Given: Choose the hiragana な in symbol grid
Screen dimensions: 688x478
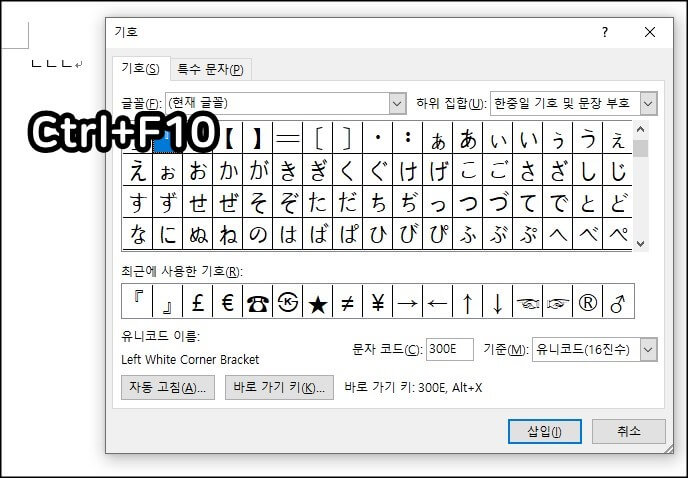Looking at the screenshot, I should pos(137,234).
